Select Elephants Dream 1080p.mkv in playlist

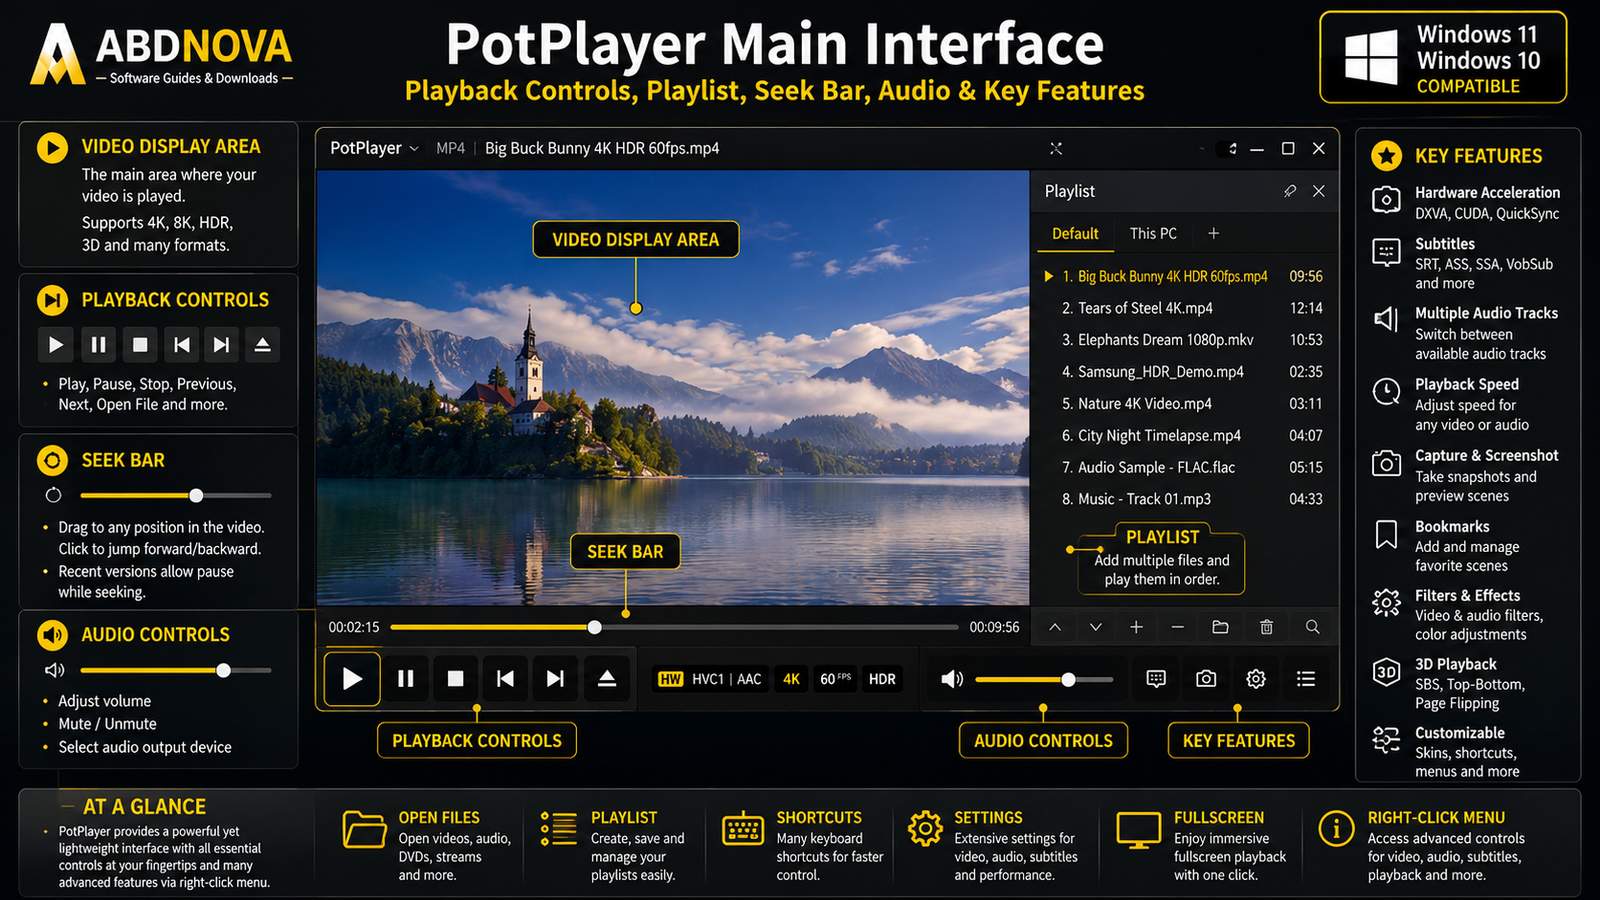pos(1183,340)
